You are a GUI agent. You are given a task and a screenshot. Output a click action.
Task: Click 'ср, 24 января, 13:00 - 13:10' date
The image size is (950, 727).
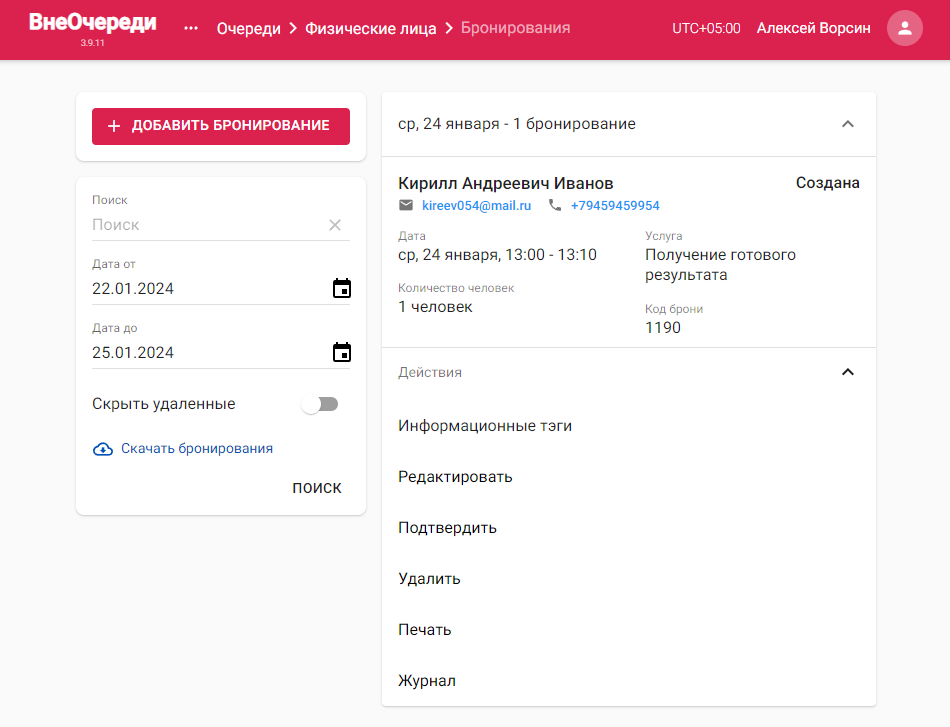click(x=497, y=255)
